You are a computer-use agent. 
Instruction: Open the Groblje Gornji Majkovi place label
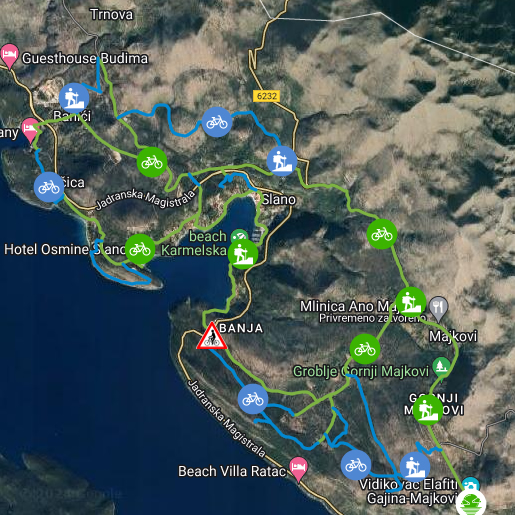point(361,372)
